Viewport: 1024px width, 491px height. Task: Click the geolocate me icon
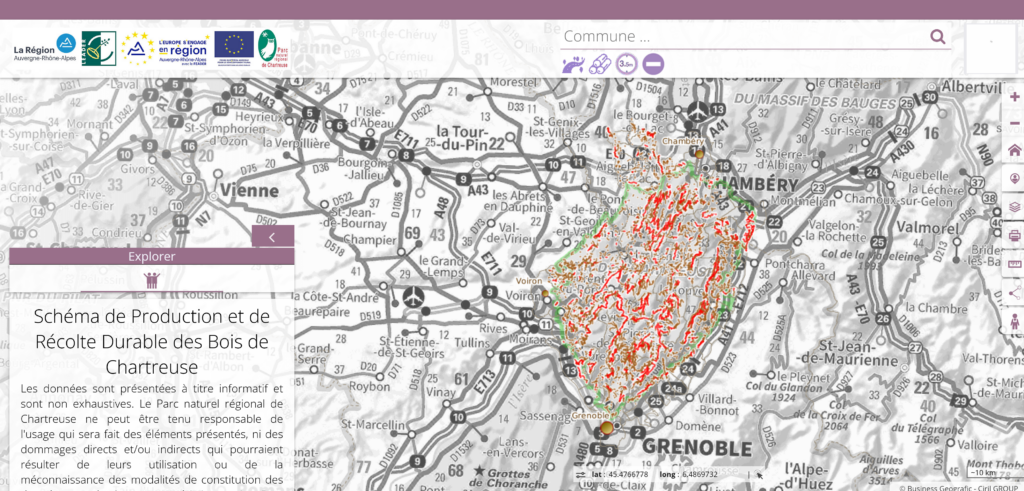[1015, 178]
